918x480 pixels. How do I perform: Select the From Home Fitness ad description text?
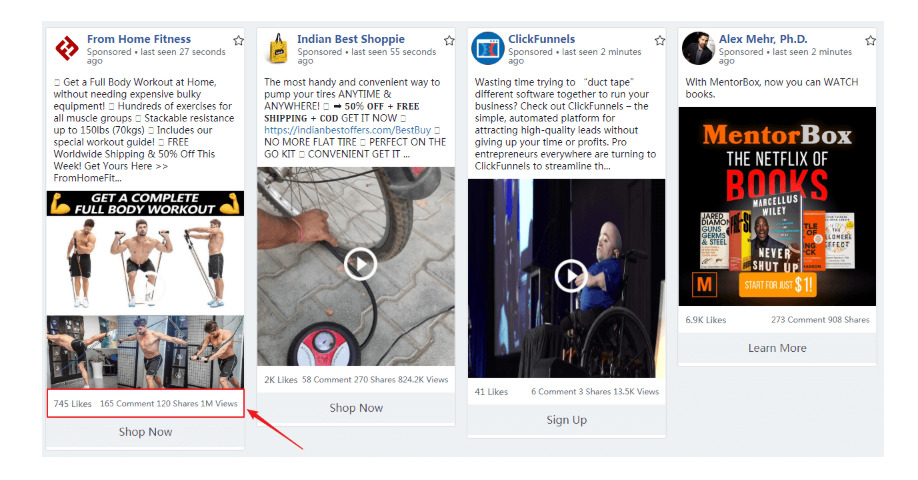(144, 130)
